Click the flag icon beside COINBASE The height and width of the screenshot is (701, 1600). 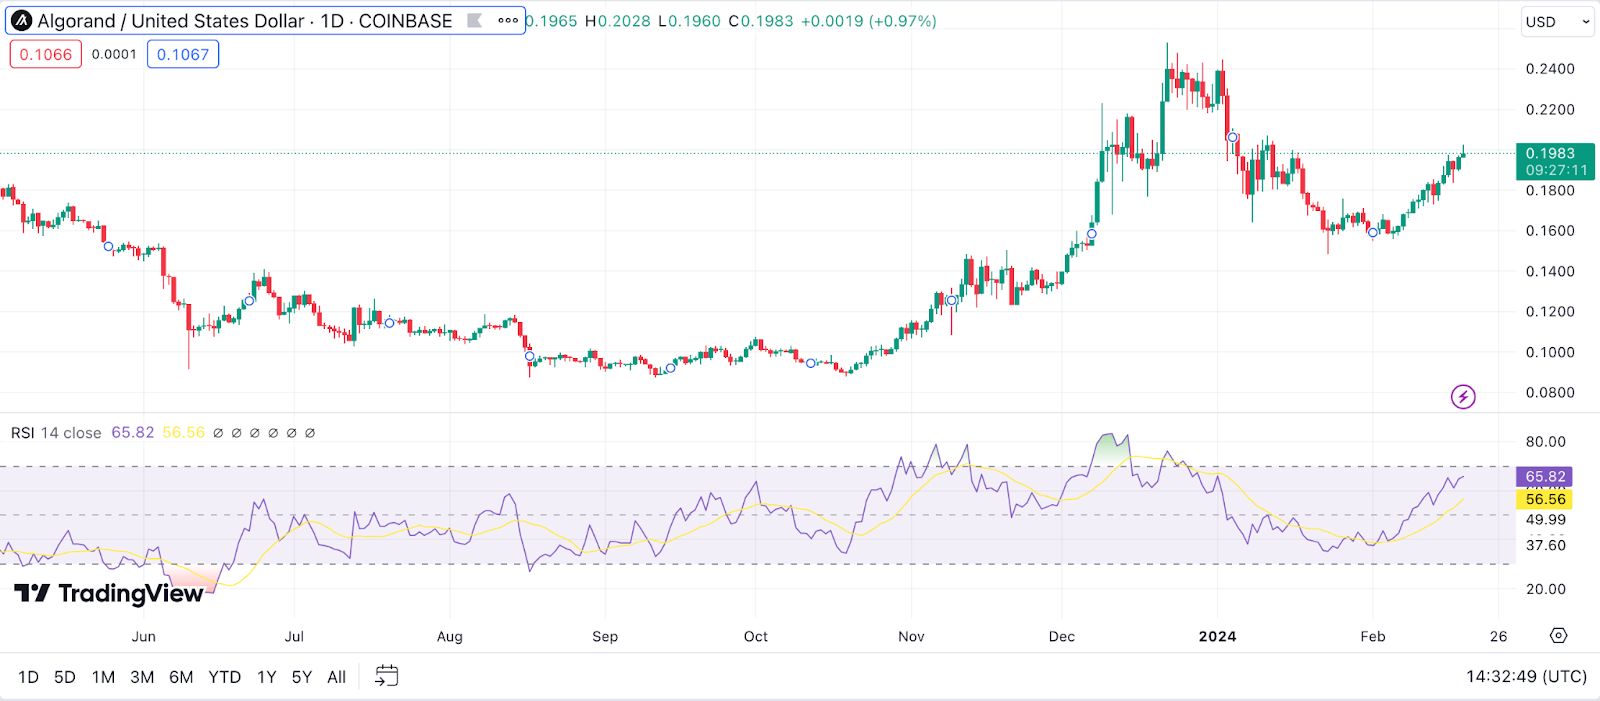pos(475,21)
